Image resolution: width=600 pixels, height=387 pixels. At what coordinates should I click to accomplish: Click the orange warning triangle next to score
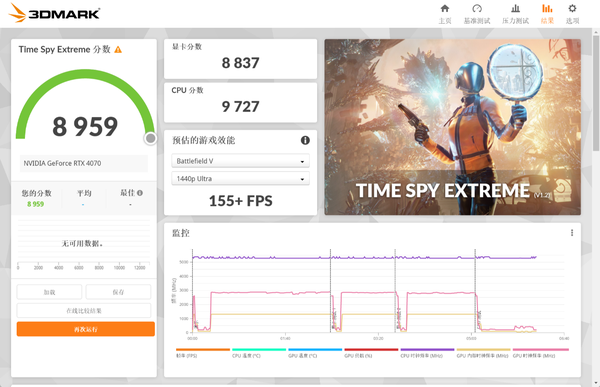pos(118,49)
